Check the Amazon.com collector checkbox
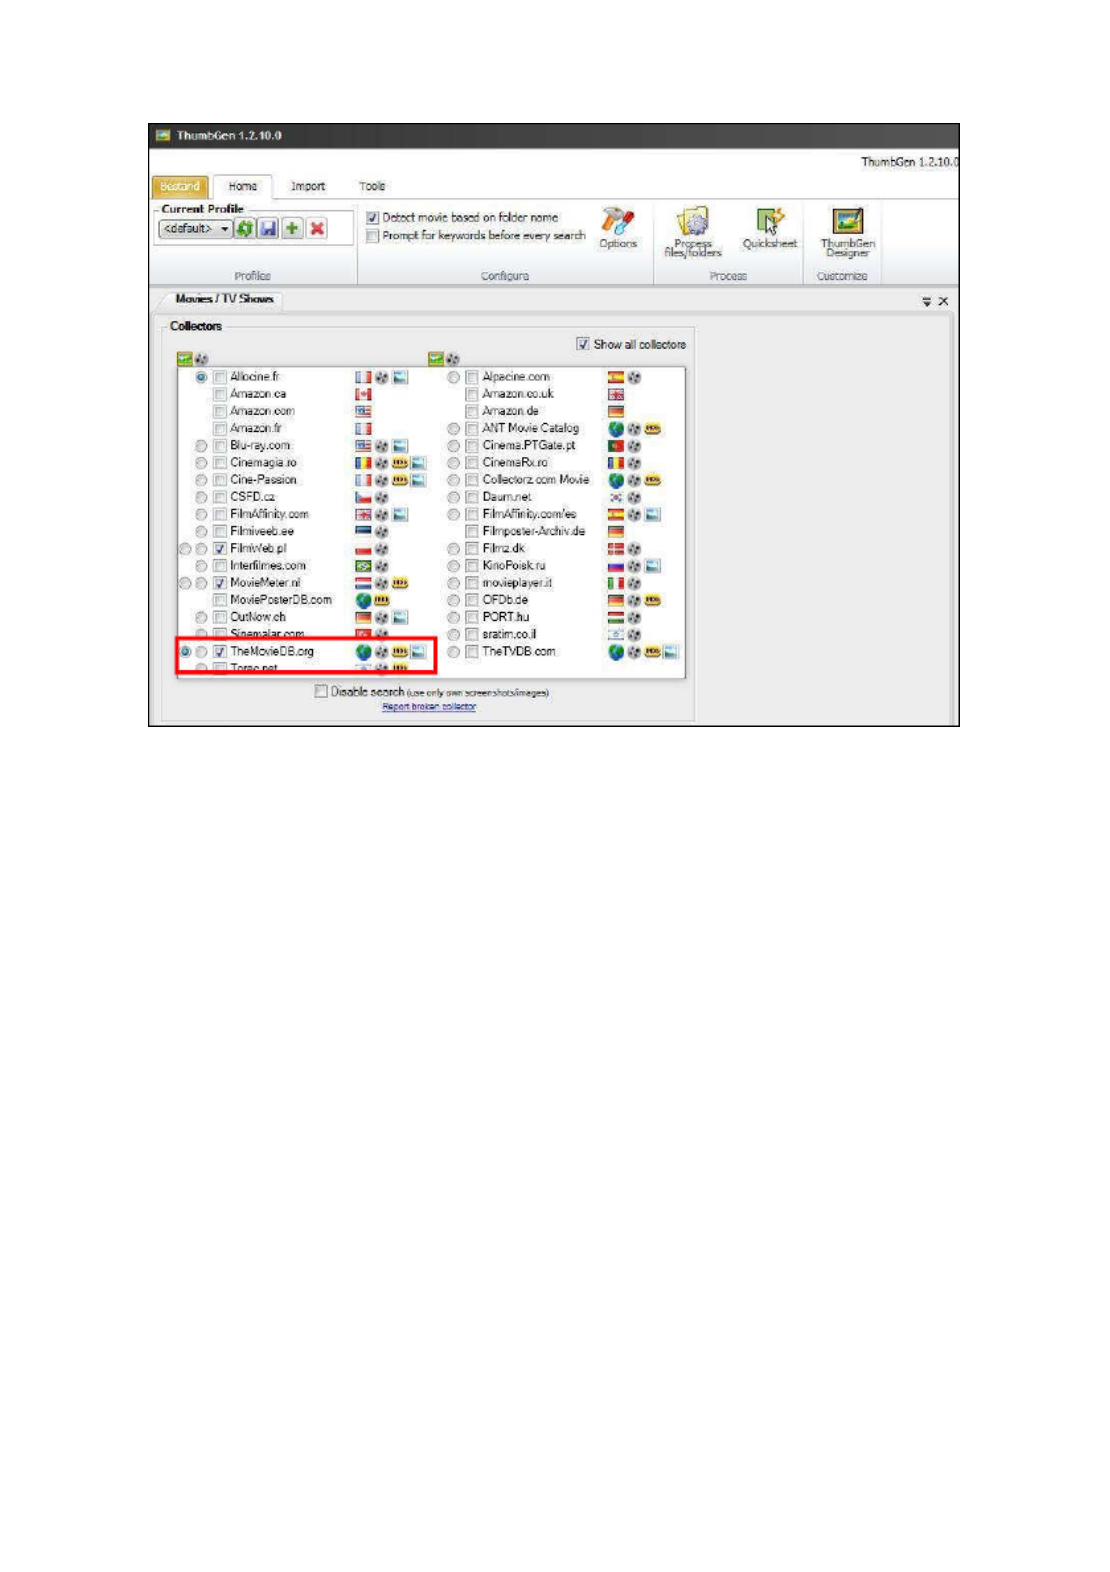Screen dimensions: 1110x1572 pyautogui.click(x=220, y=412)
